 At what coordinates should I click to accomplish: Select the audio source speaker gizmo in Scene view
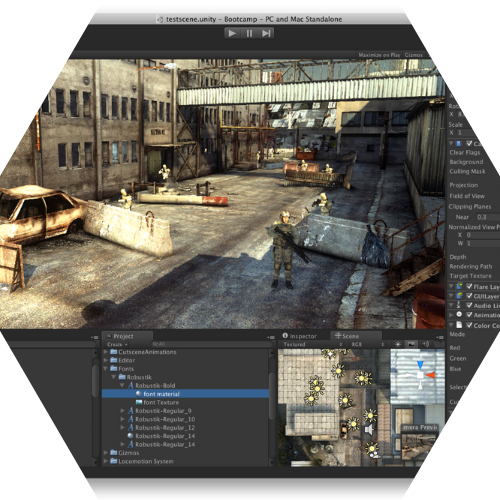tap(369, 429)
